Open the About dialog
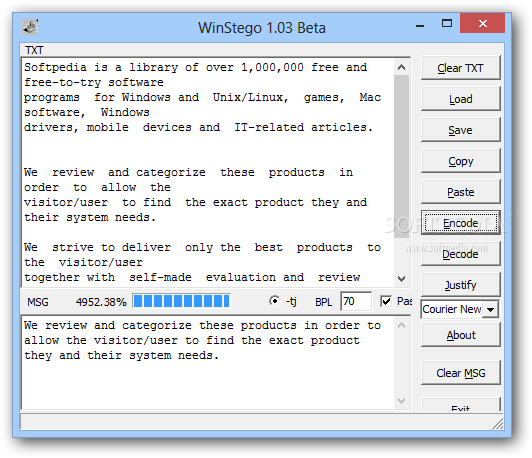This screenshot has width=532, height=458. [460, 335]
